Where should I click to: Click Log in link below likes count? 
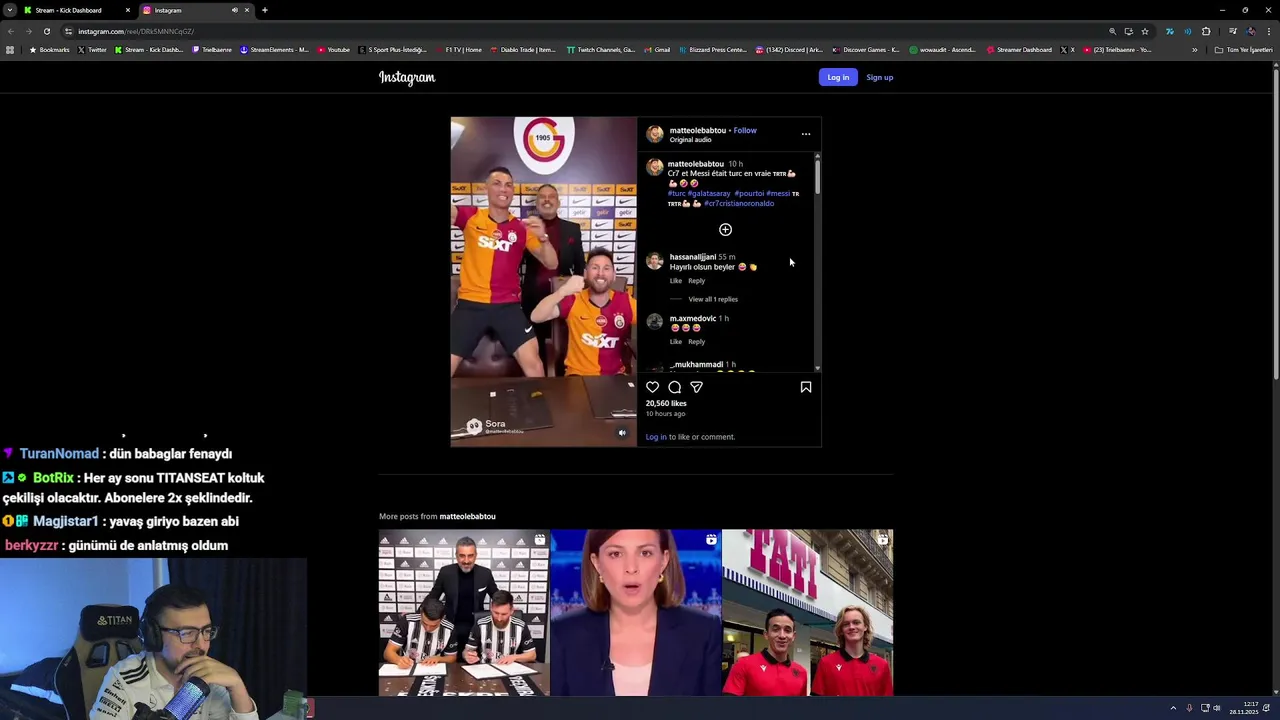click(x=656, y=437)
